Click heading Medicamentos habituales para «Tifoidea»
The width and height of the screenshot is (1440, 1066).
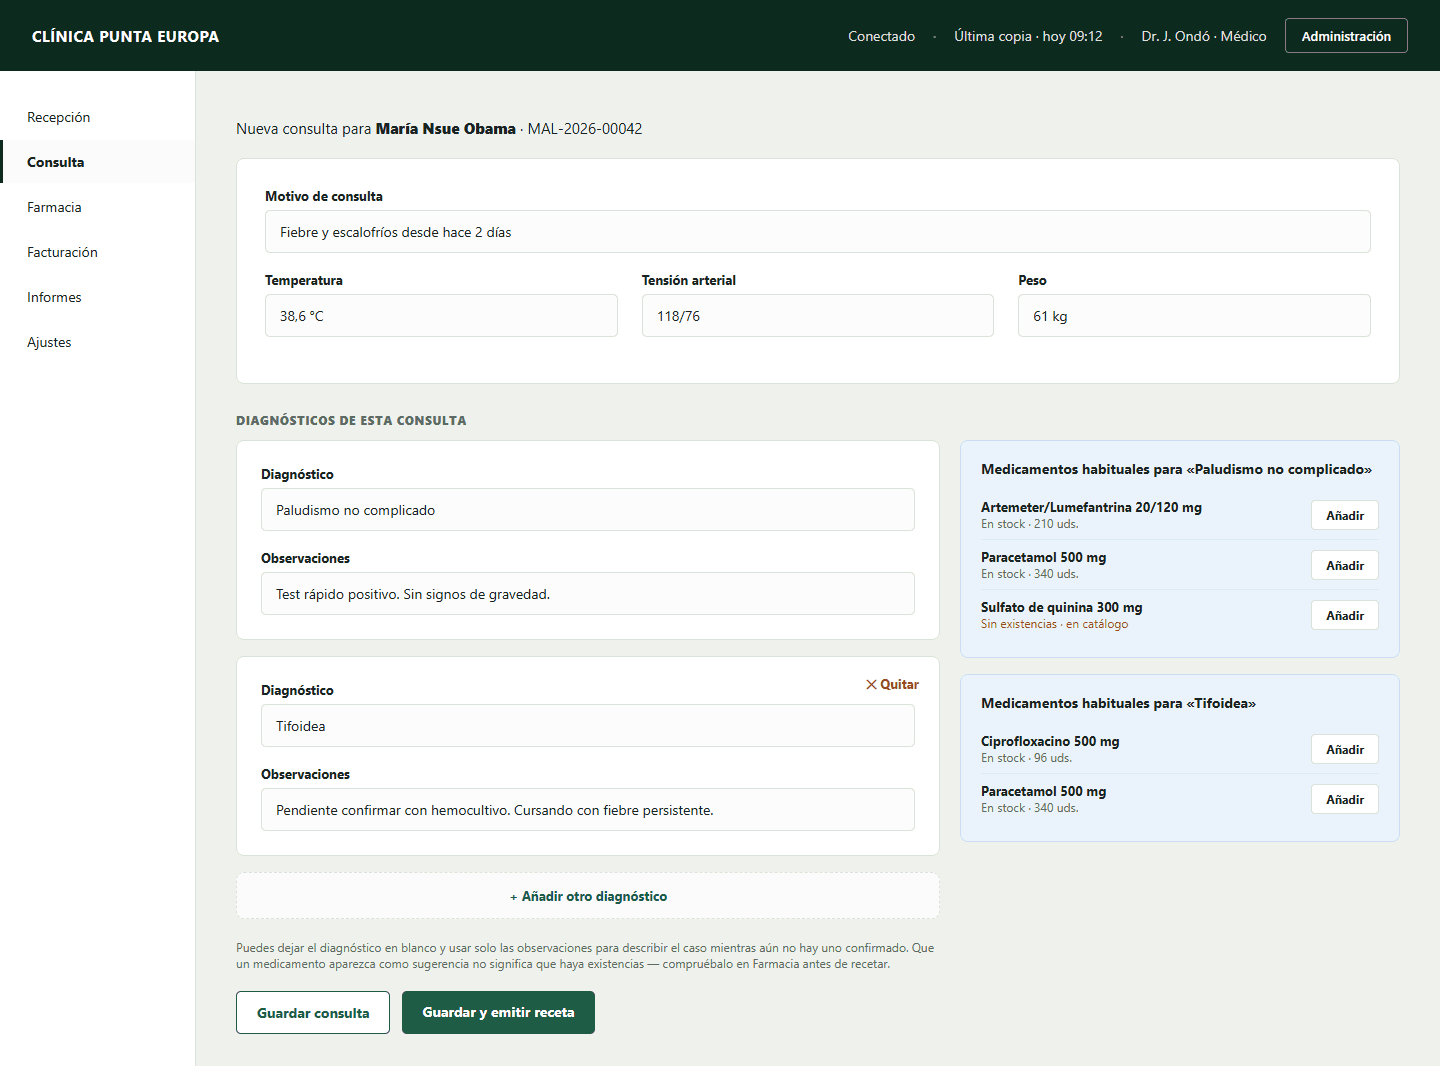pyautogui.click(x=1118, y=703)
